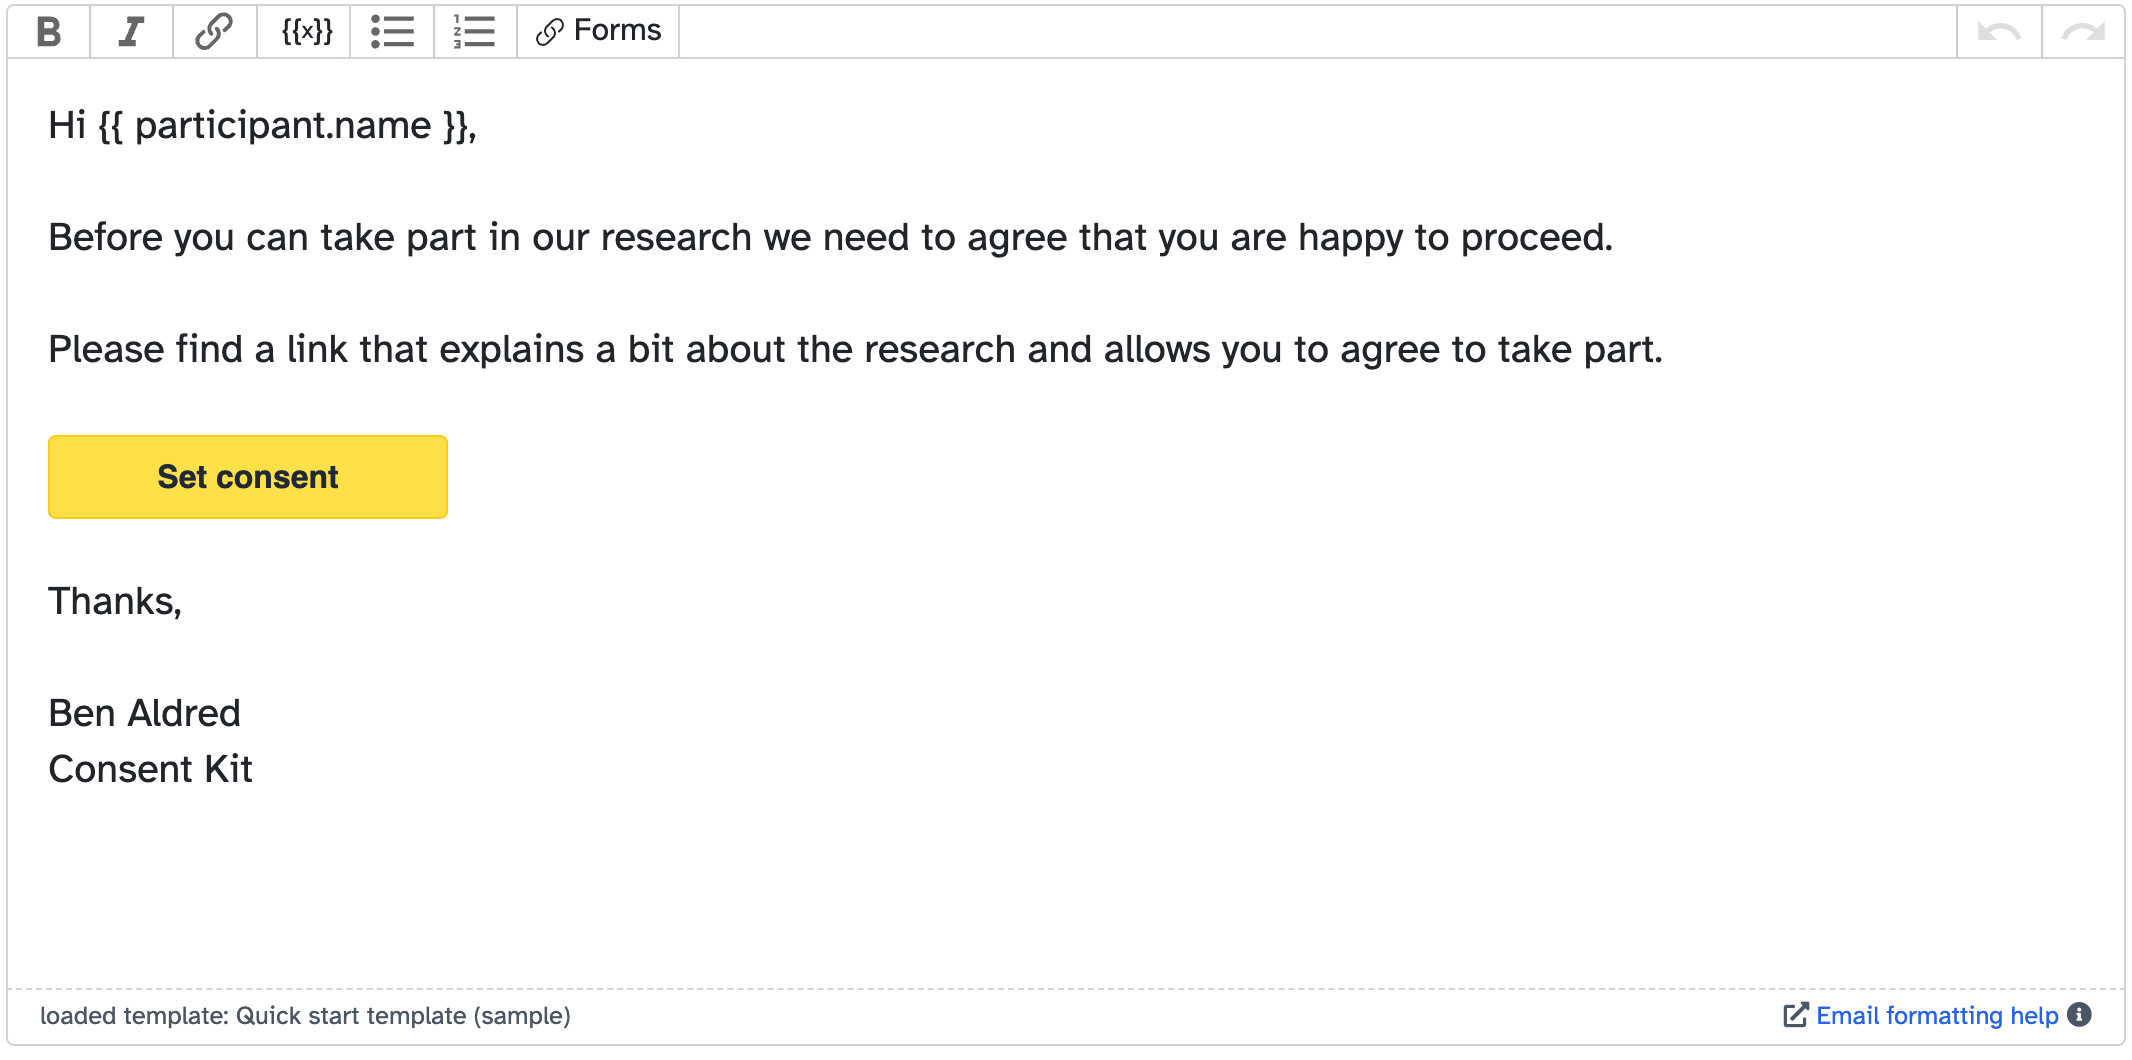Select the Ben Aldred signature line
This screenshot has height=1060, width=2132.
[144, 712]
